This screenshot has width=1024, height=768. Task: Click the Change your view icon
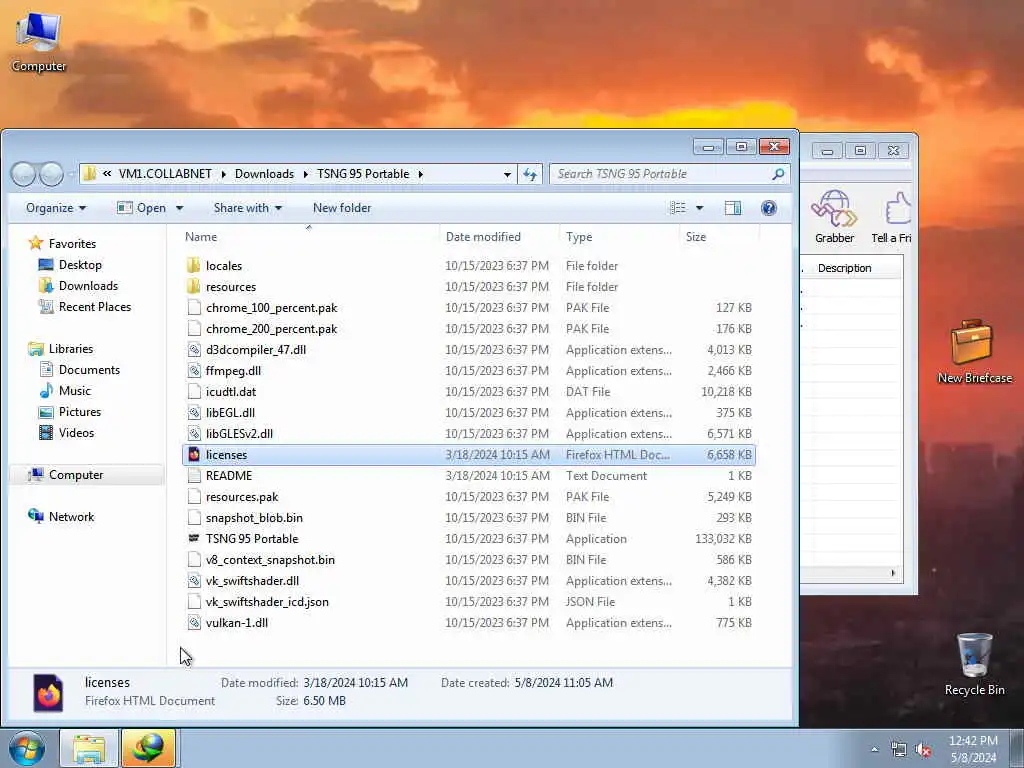tap(678, 208)
